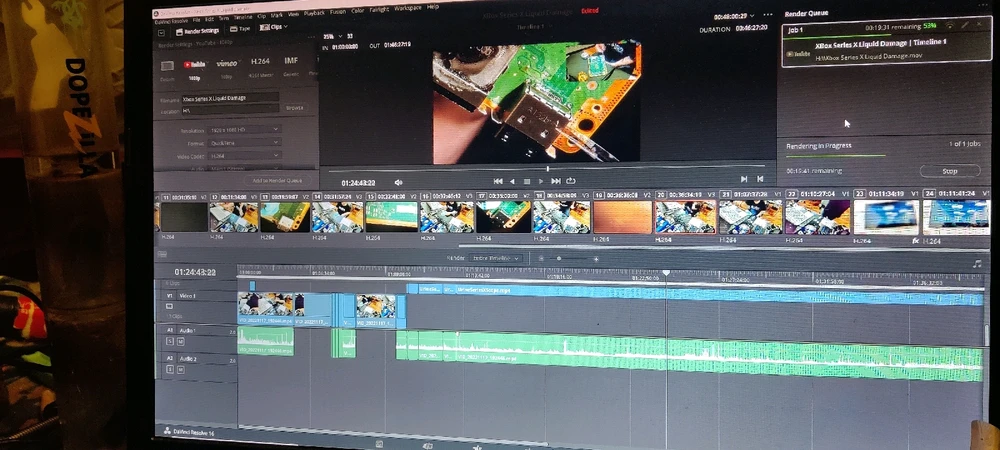Jump to last frame in viewer

[x=555, y=181]
